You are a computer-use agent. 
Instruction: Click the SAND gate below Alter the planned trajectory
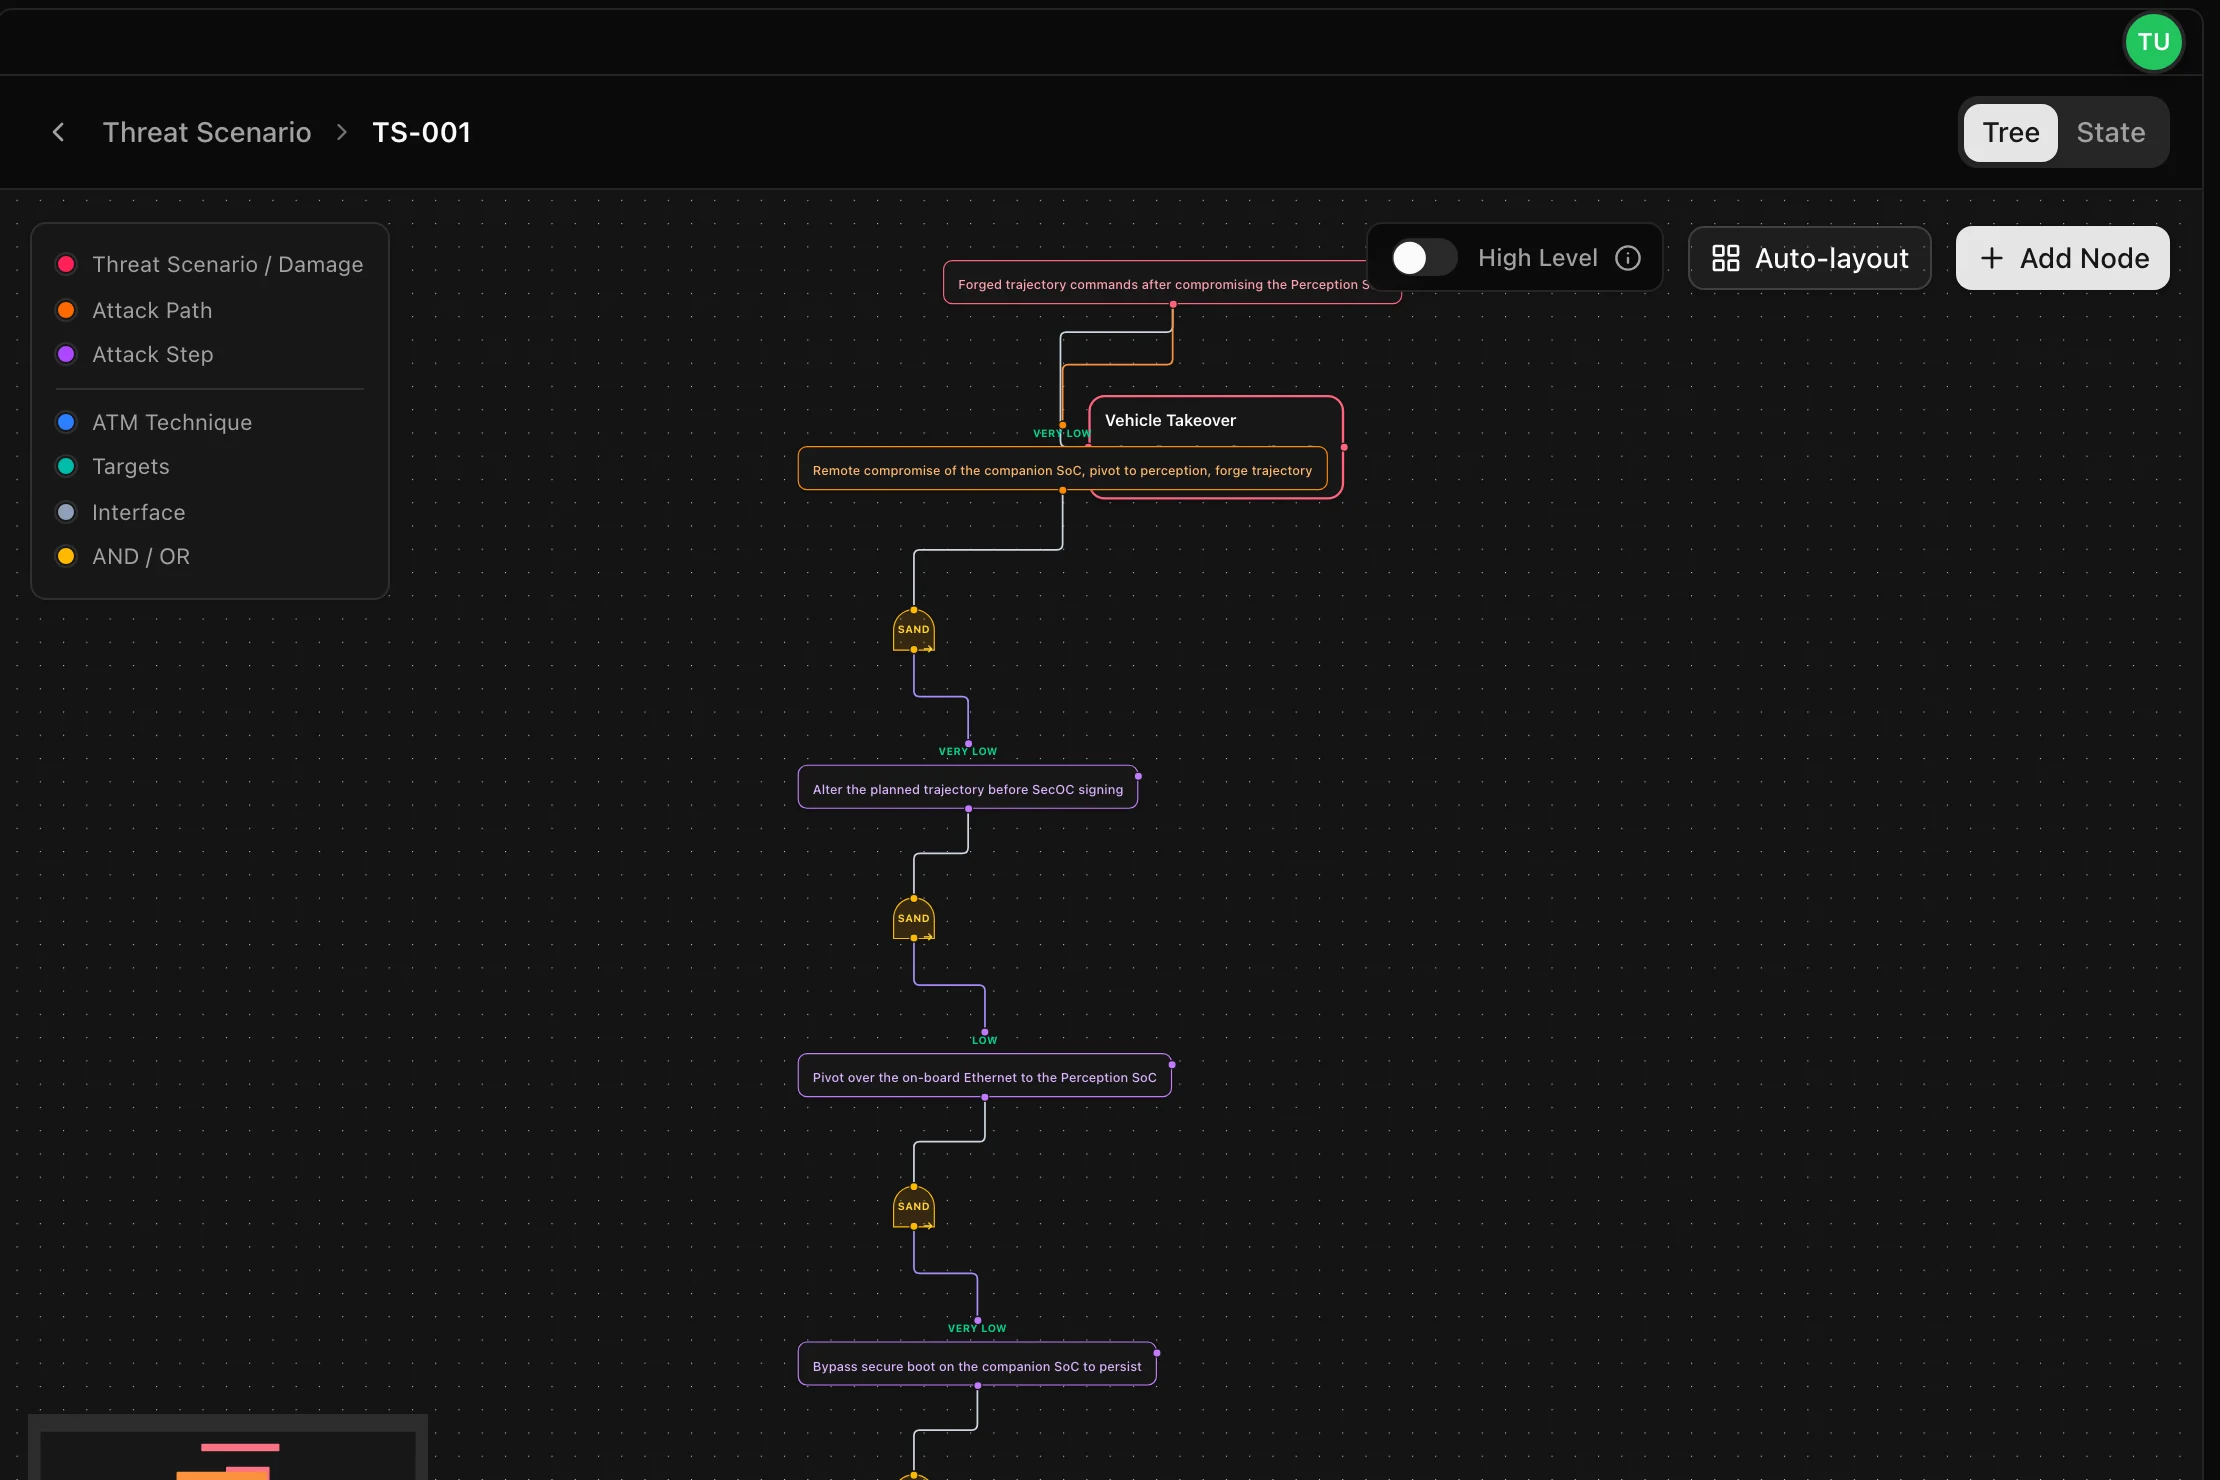[913, 918]
